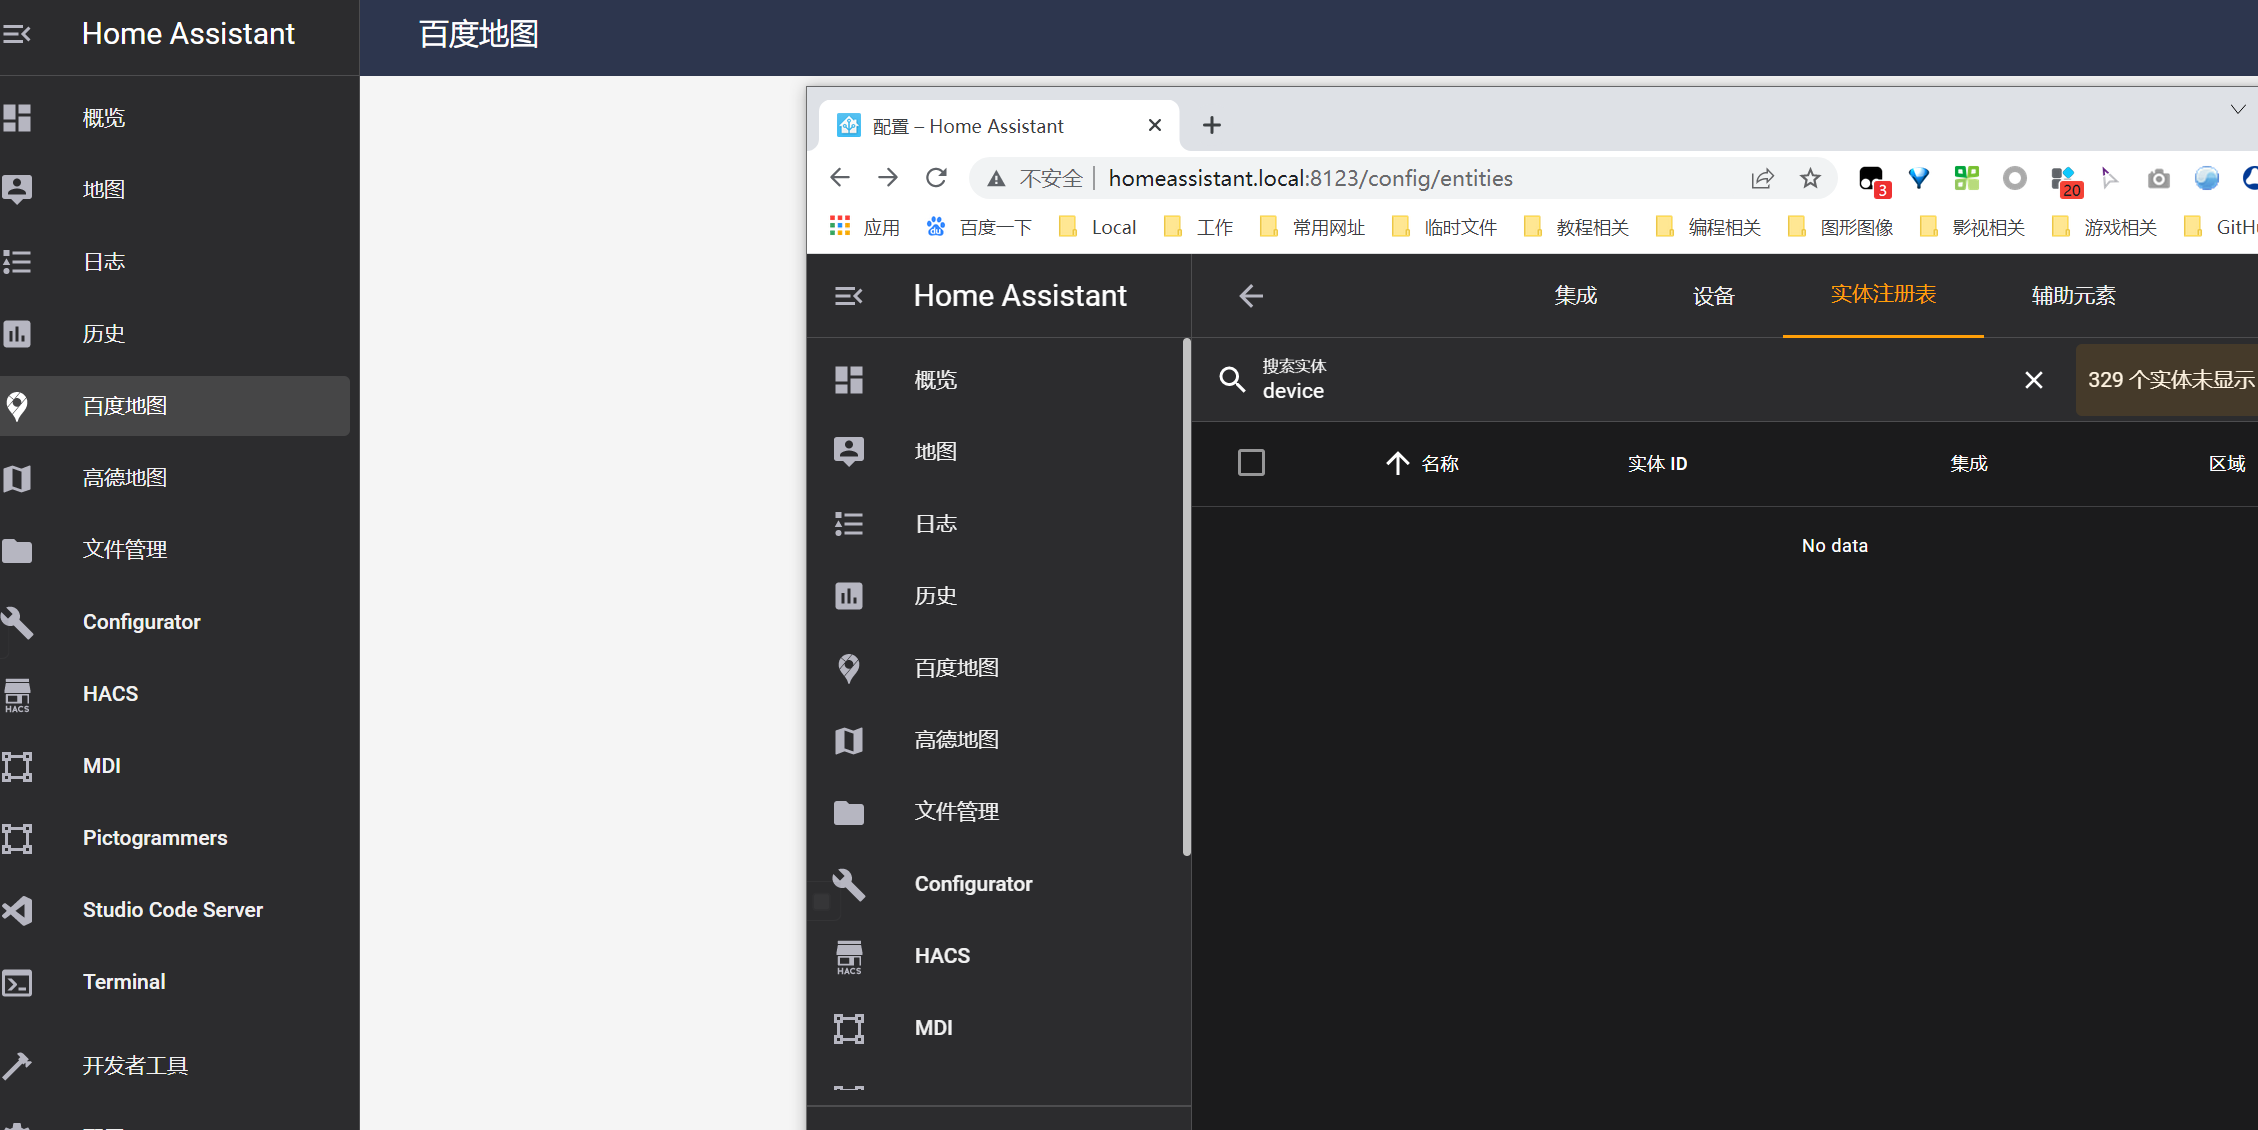The height and width of the screenshot is (1130, 2258).
Task: Open MDI in the outer sidebar
Action: 175,766
